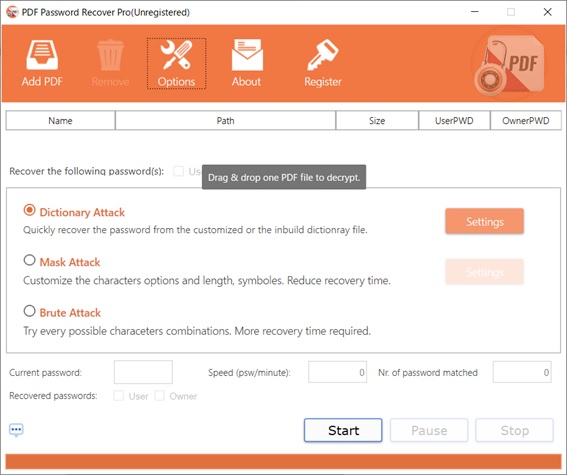567x475 pixels.
Task: Click the Speed (psw/minute) field
Action: point(337,372)
